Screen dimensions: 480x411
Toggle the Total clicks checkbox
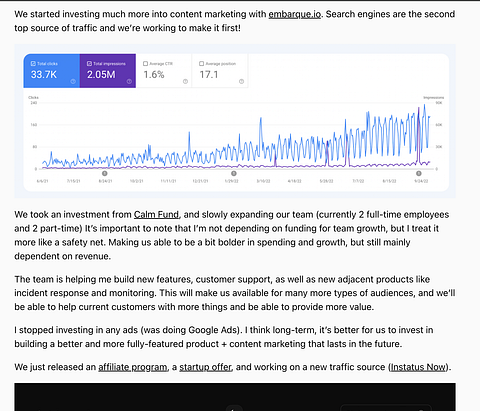pyautogui.click(x=33, y=64)
